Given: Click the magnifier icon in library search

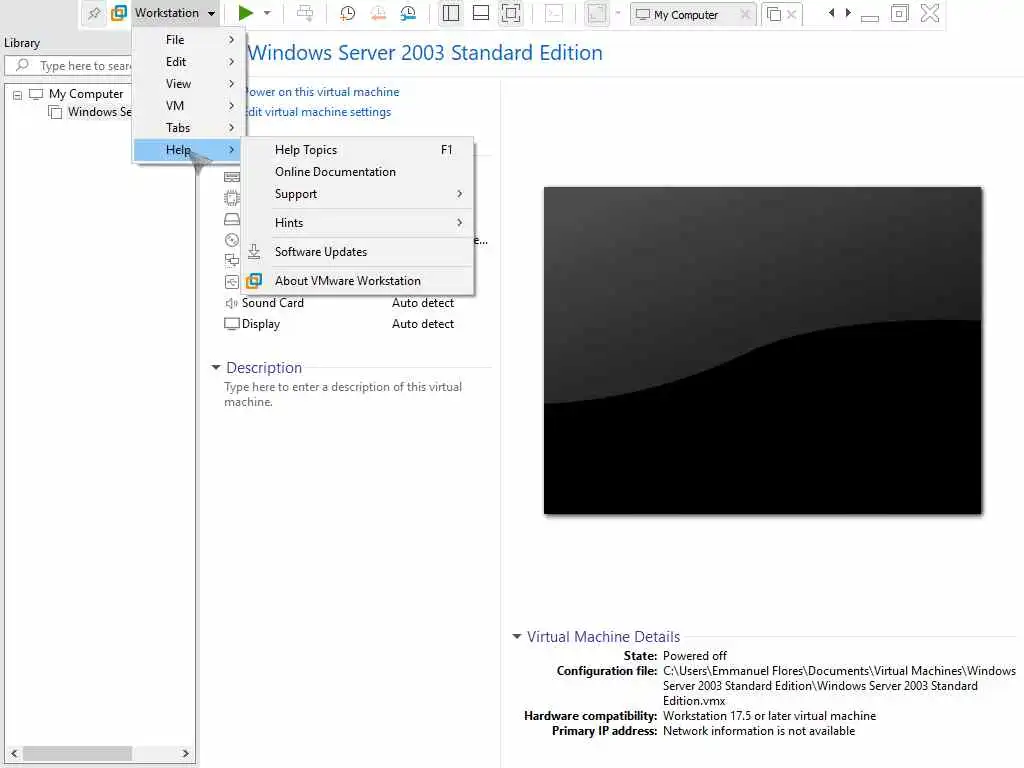Looking at the screenshot, I should (22, 65).
